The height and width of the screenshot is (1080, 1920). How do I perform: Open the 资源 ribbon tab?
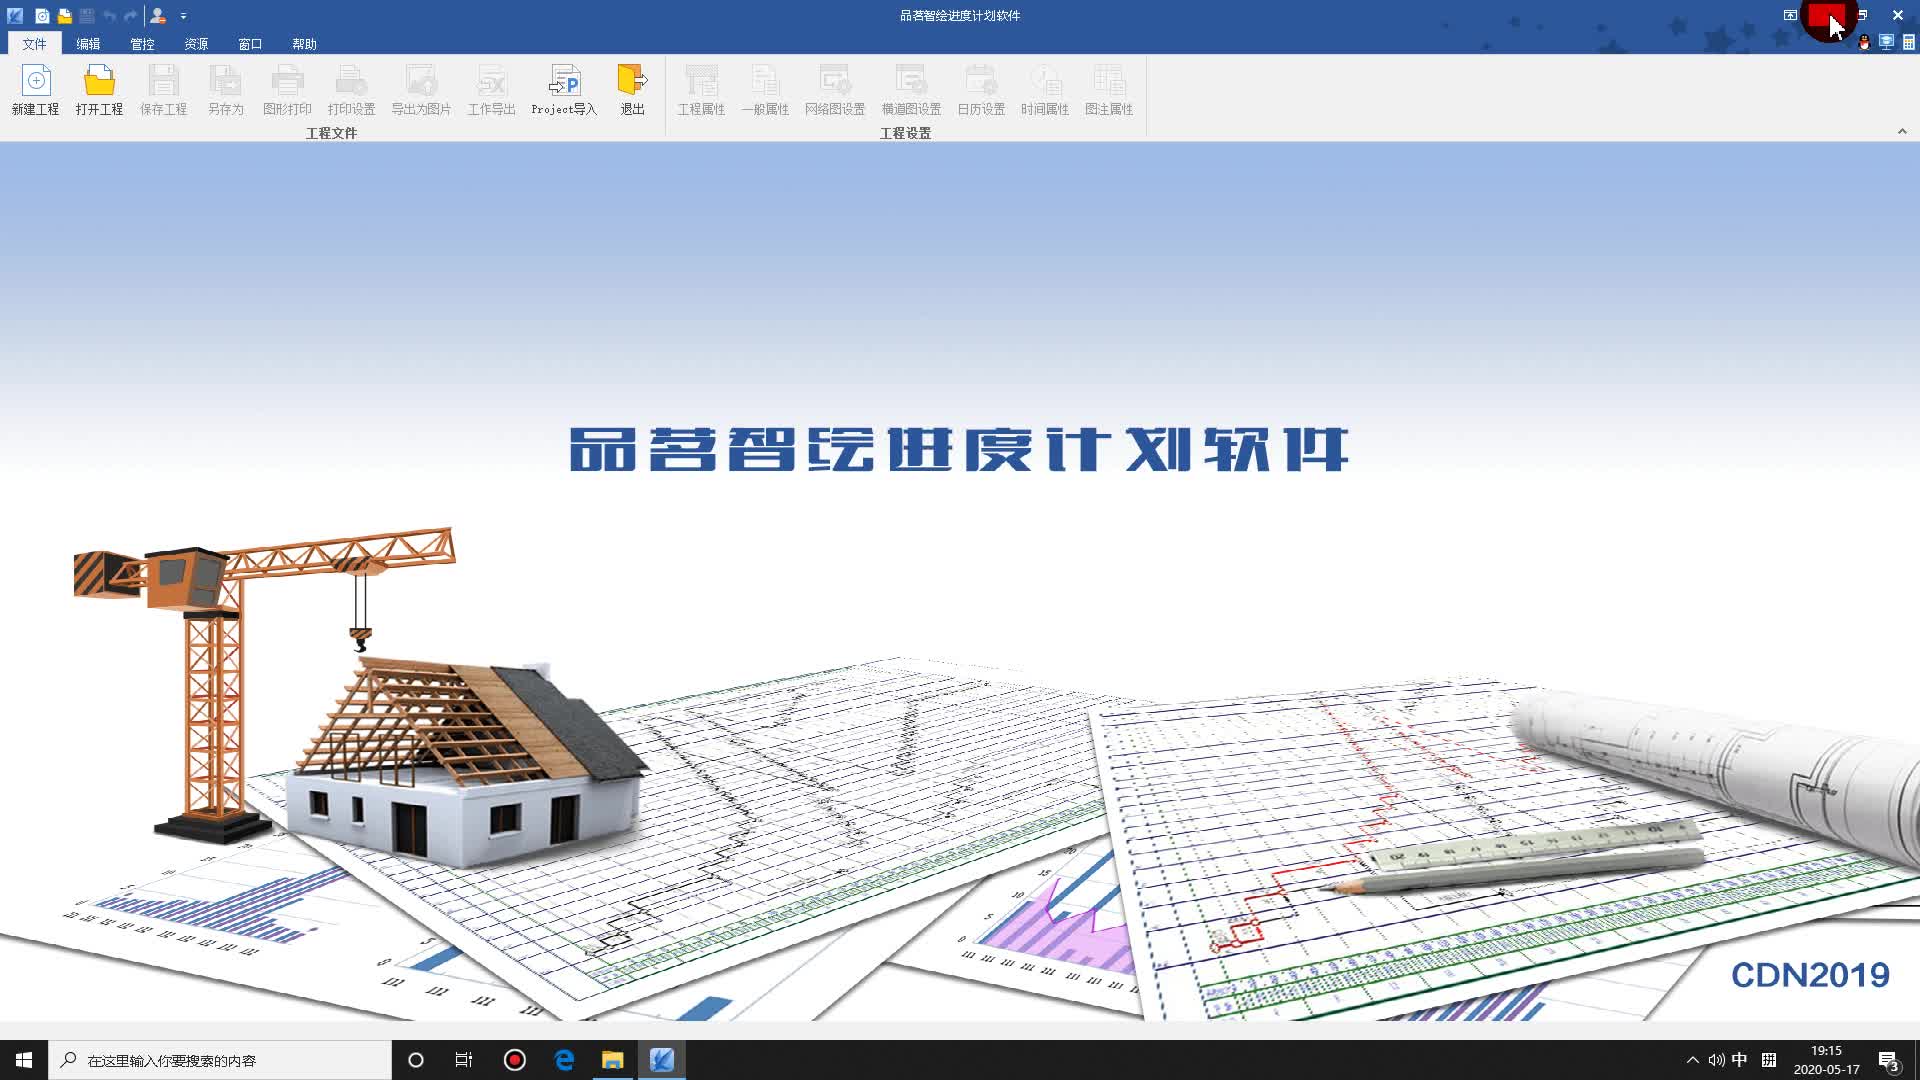click(196, 44)
